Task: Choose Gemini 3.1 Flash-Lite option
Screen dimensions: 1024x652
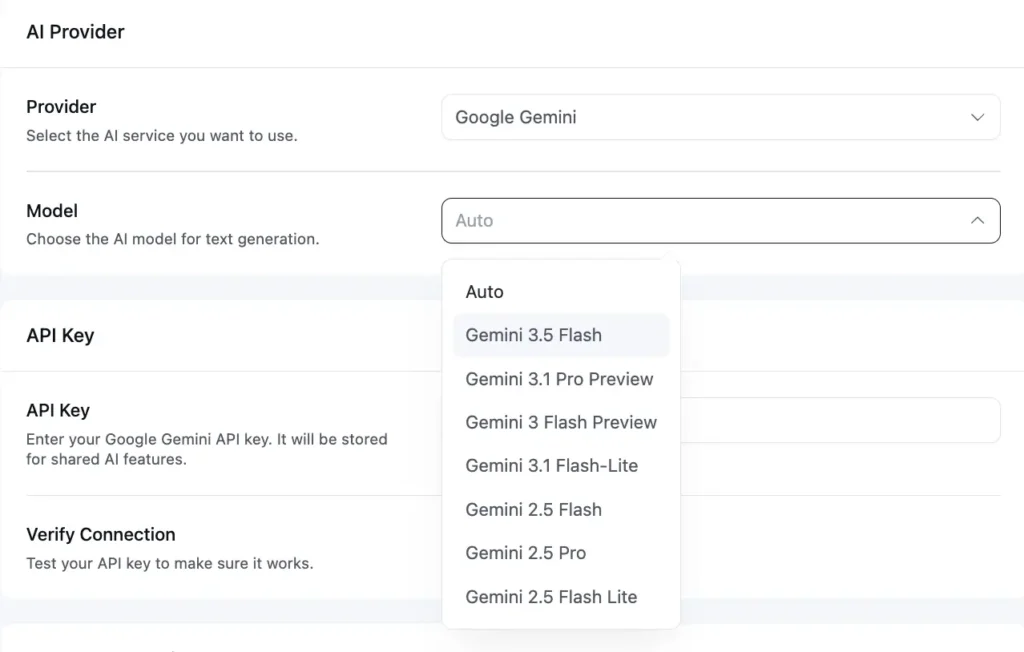Action: [x=561, y=466]
